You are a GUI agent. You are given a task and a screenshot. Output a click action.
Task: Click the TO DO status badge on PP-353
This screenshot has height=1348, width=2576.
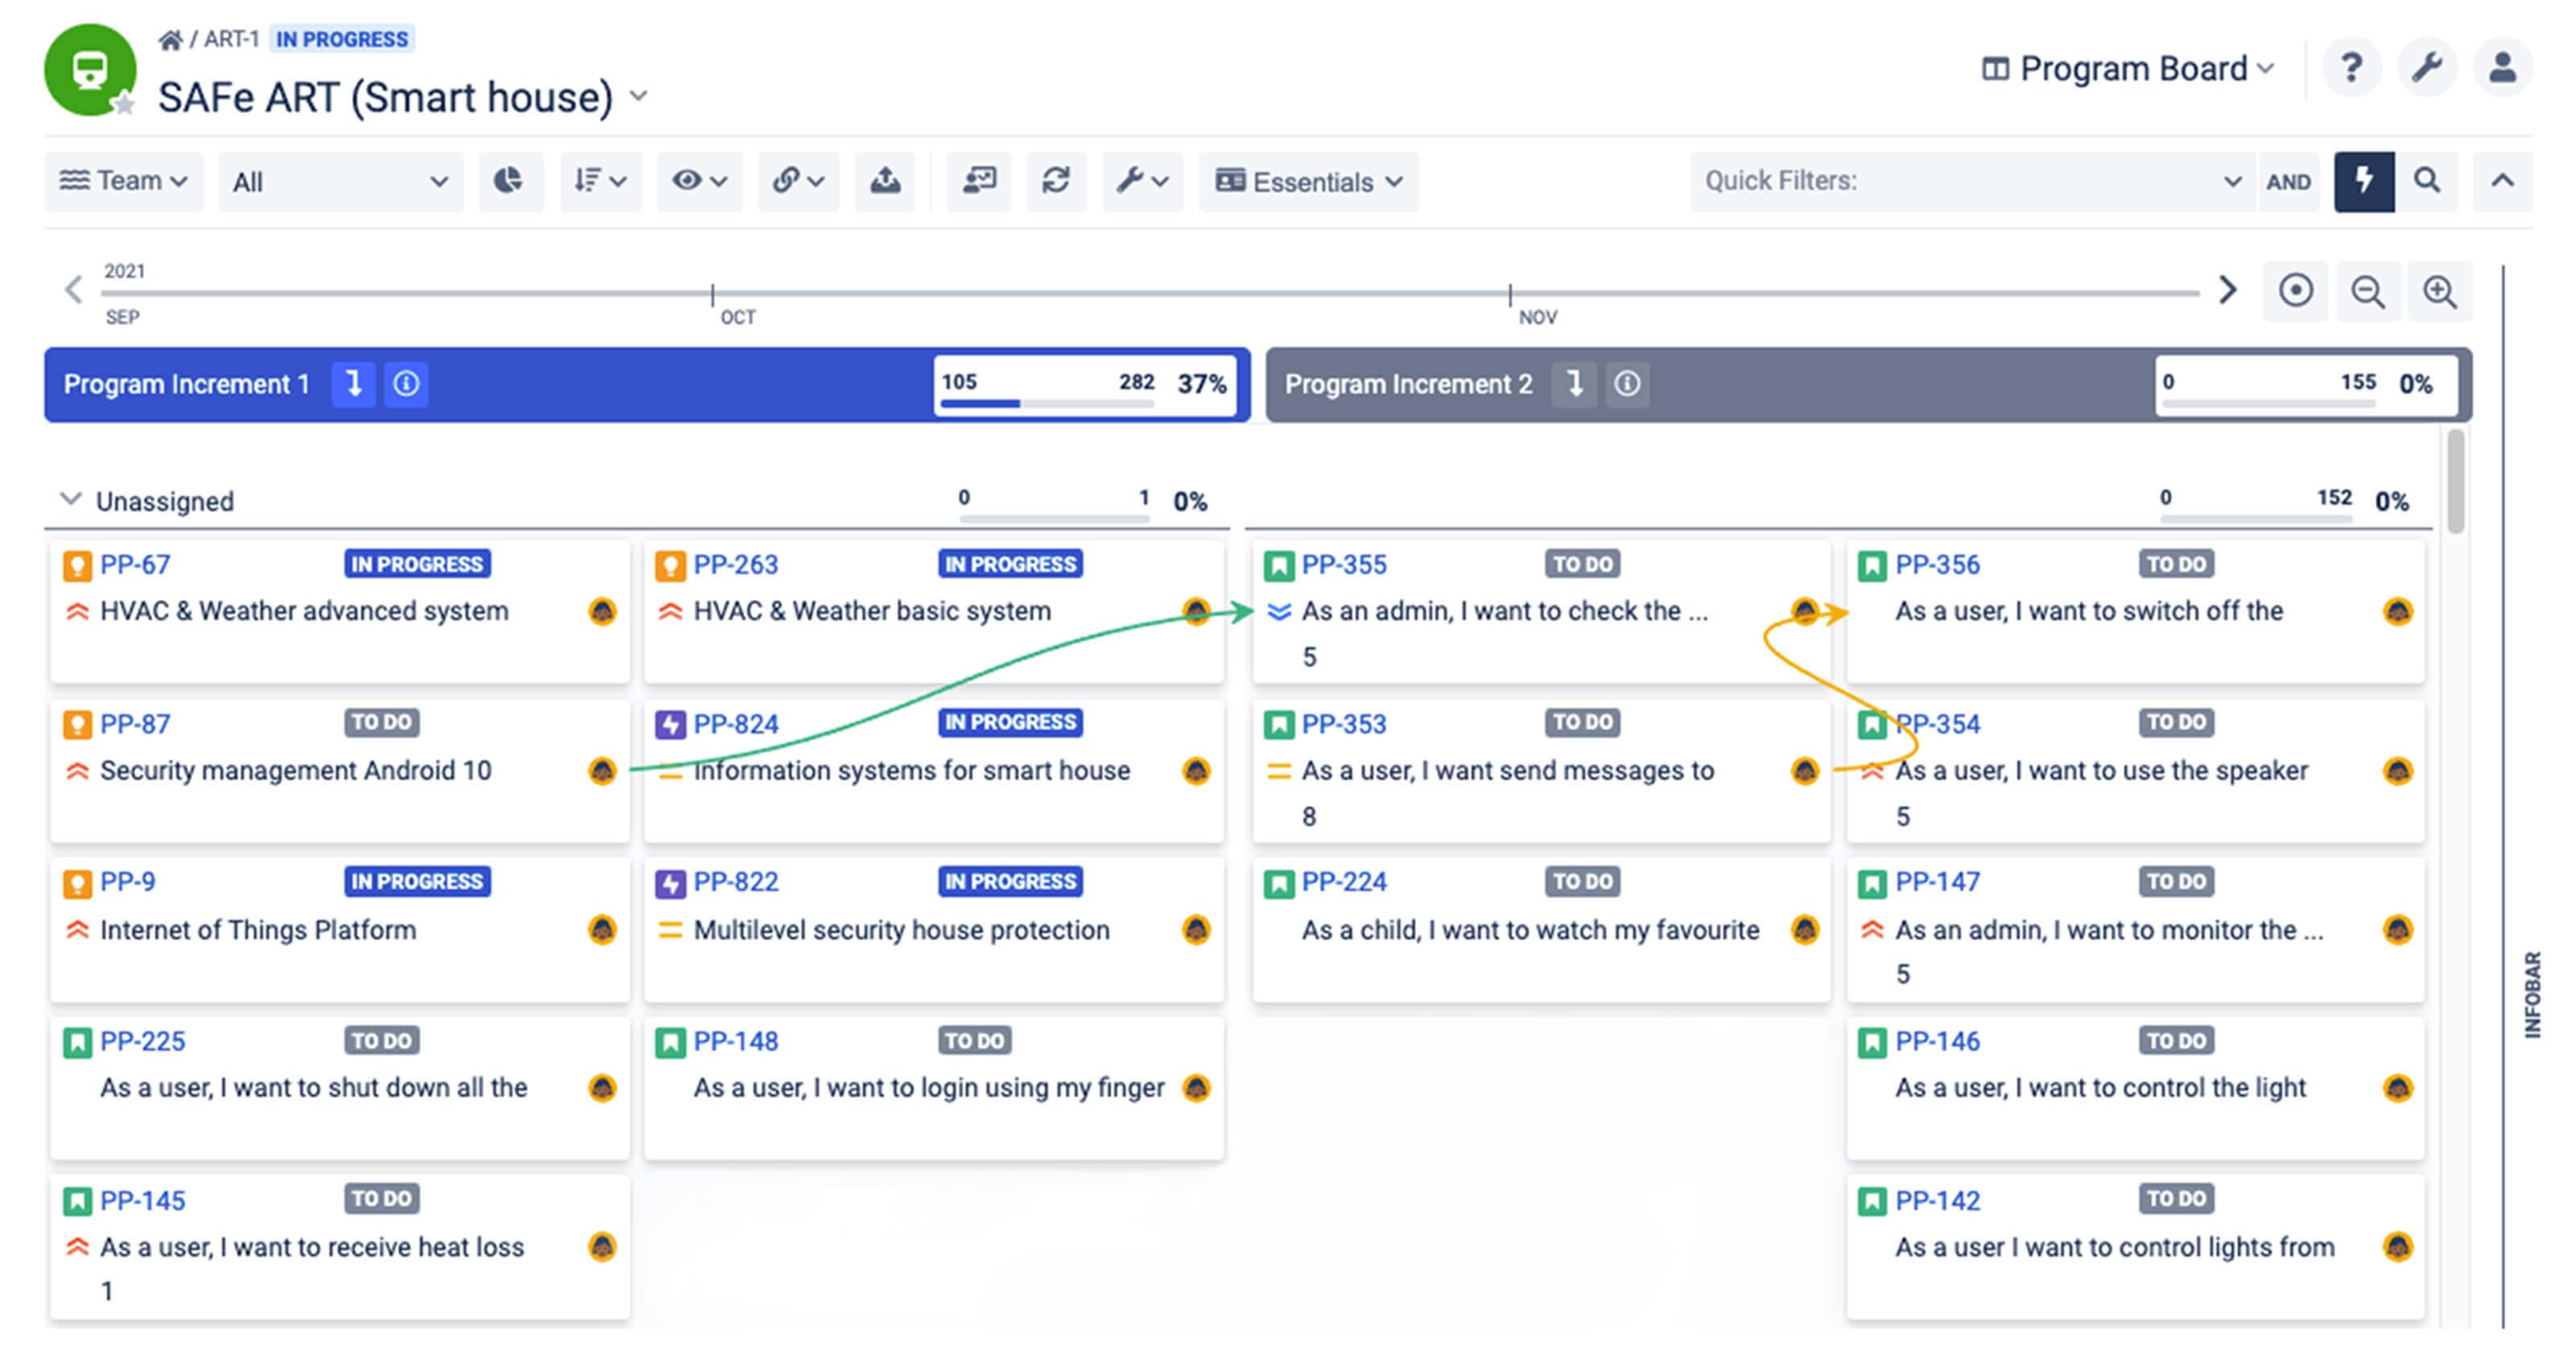(x=1582, y=723)
